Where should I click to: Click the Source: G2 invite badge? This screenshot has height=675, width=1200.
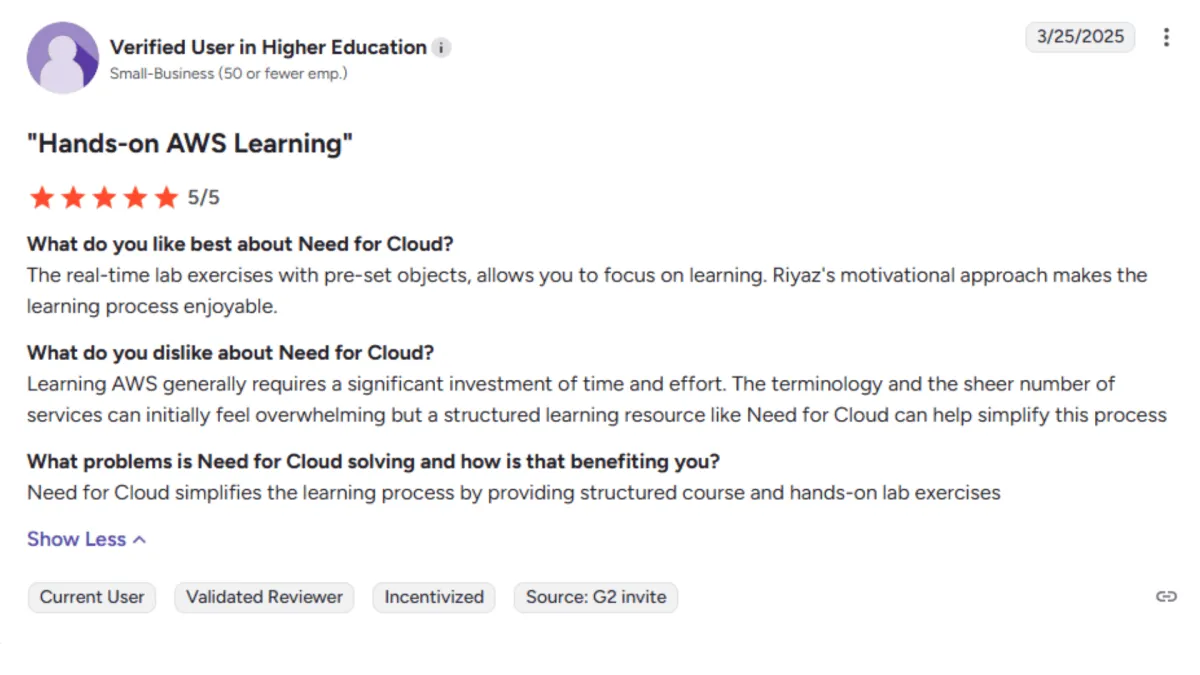[596, 597]
